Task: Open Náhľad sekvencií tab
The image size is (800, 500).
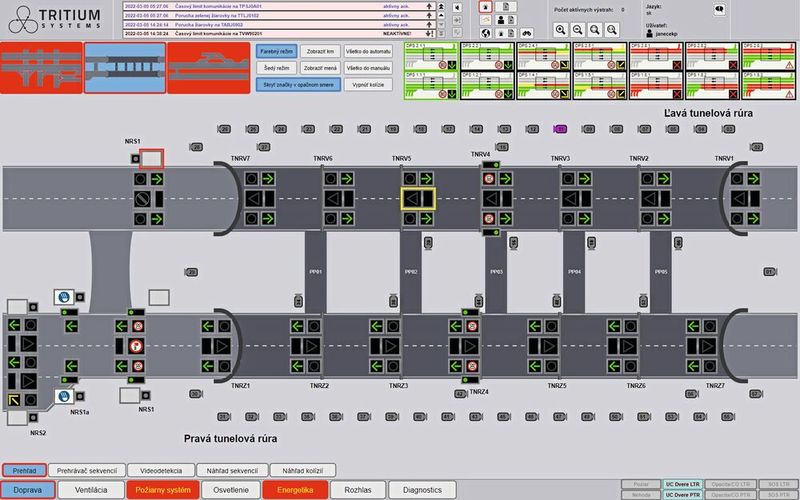Action: tap(232, 470)
